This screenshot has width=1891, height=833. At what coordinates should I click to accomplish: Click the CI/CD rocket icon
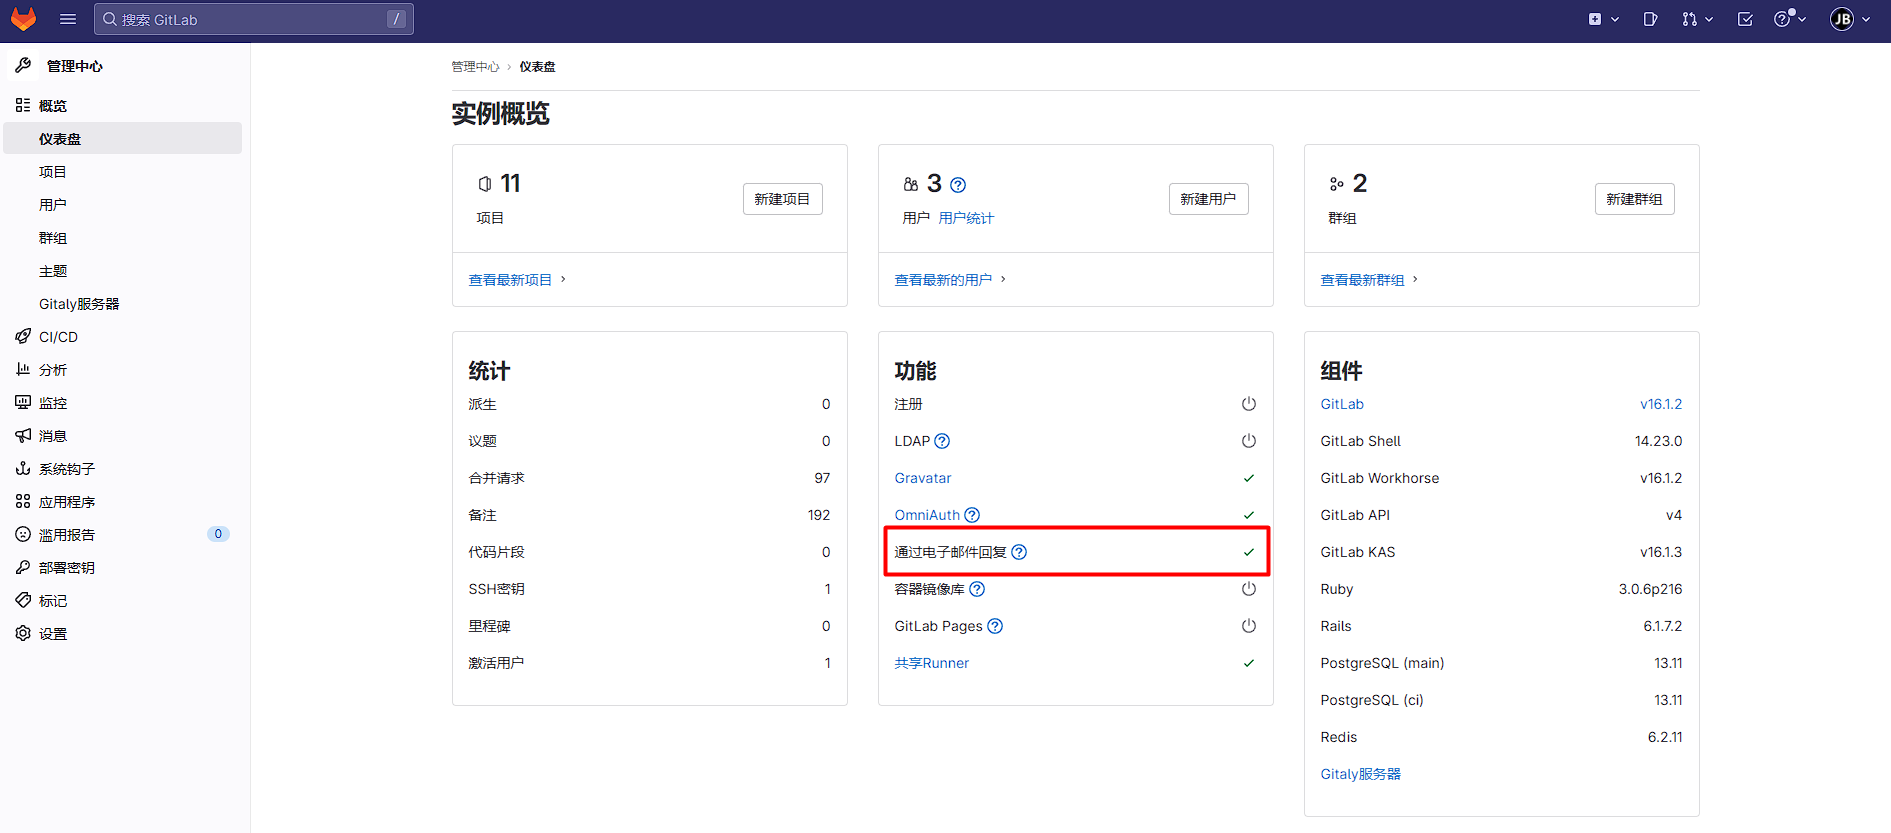tap(23, 337)
